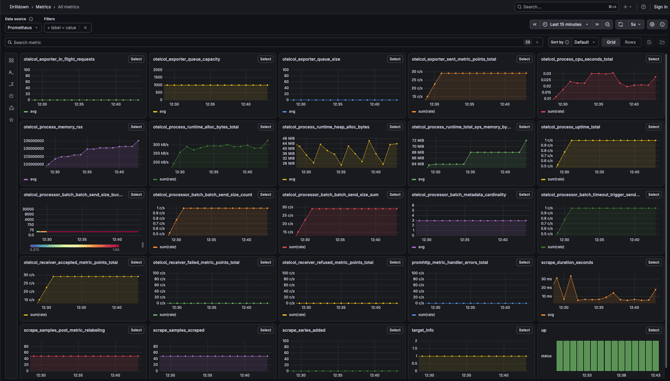Select the target_info metric
This screenshot has height=381, width=670.
tap(524, 330)
